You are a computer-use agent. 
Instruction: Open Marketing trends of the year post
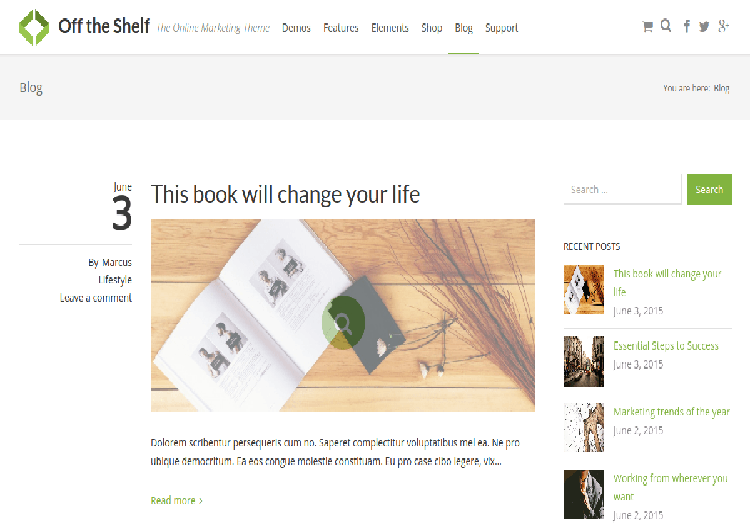click(x=672, y=411)
